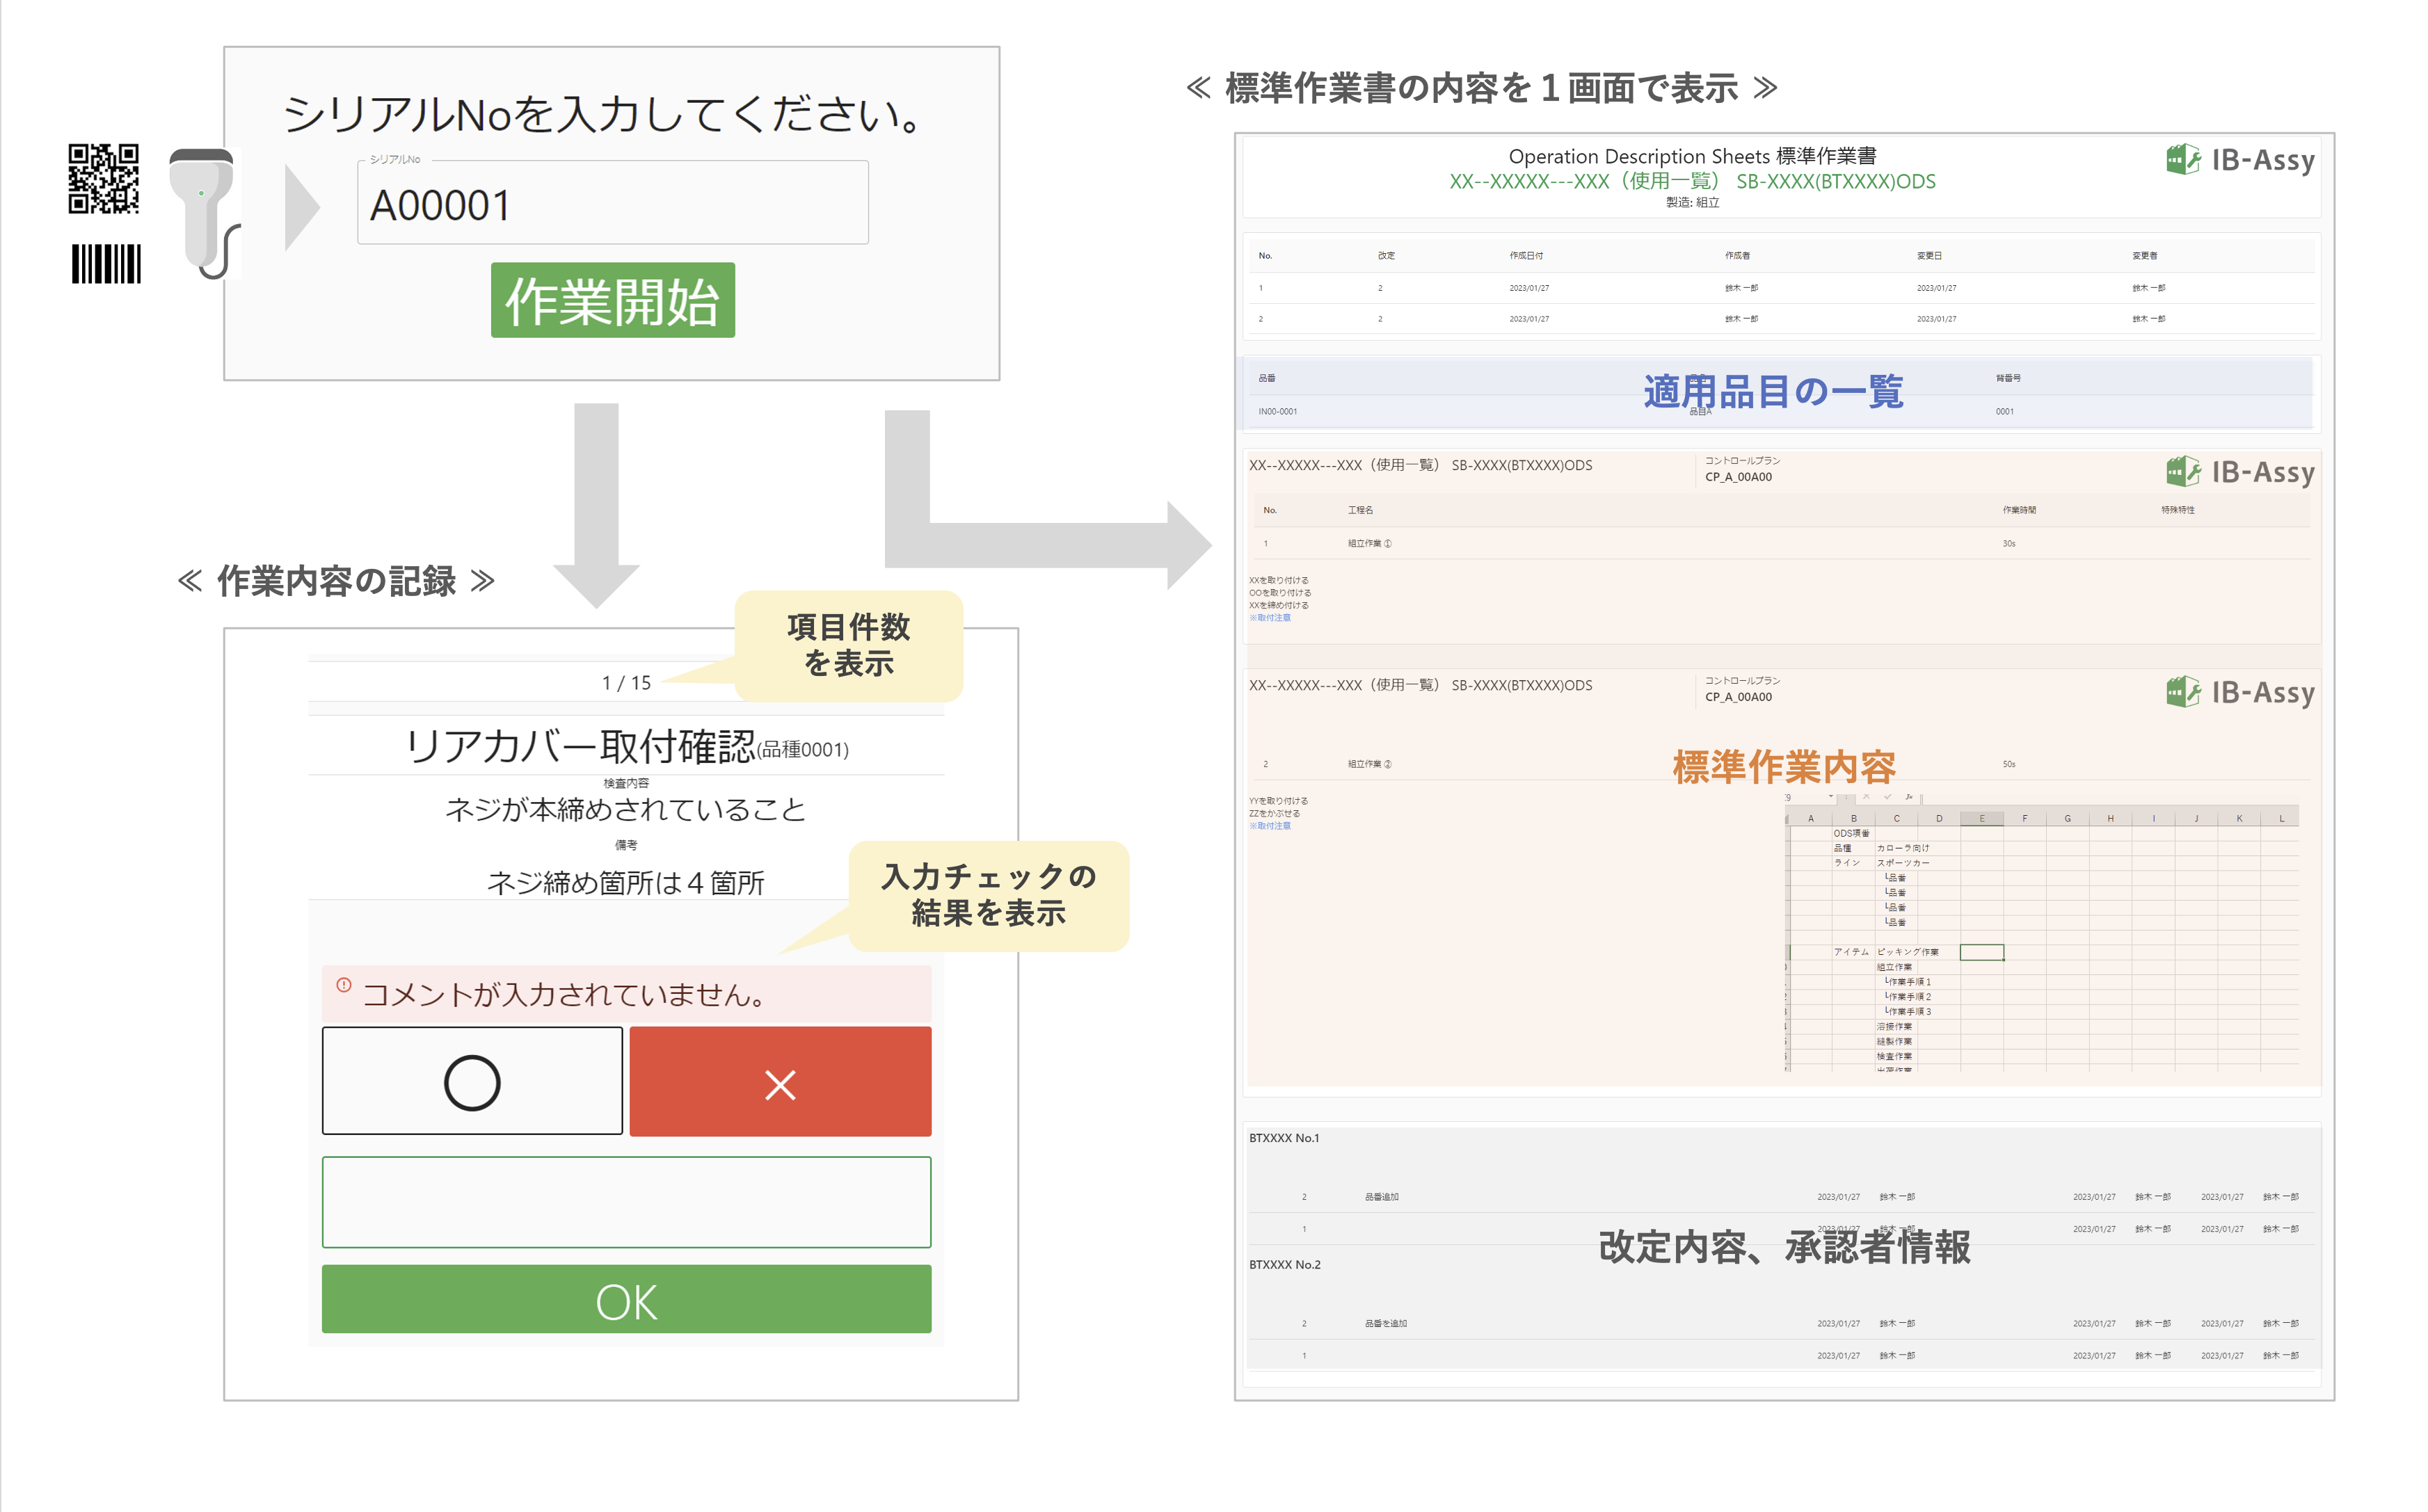2428x1512 pixels.
Task: Click the IN00-0001 part number cell
Action: [x=1277, y=411]
